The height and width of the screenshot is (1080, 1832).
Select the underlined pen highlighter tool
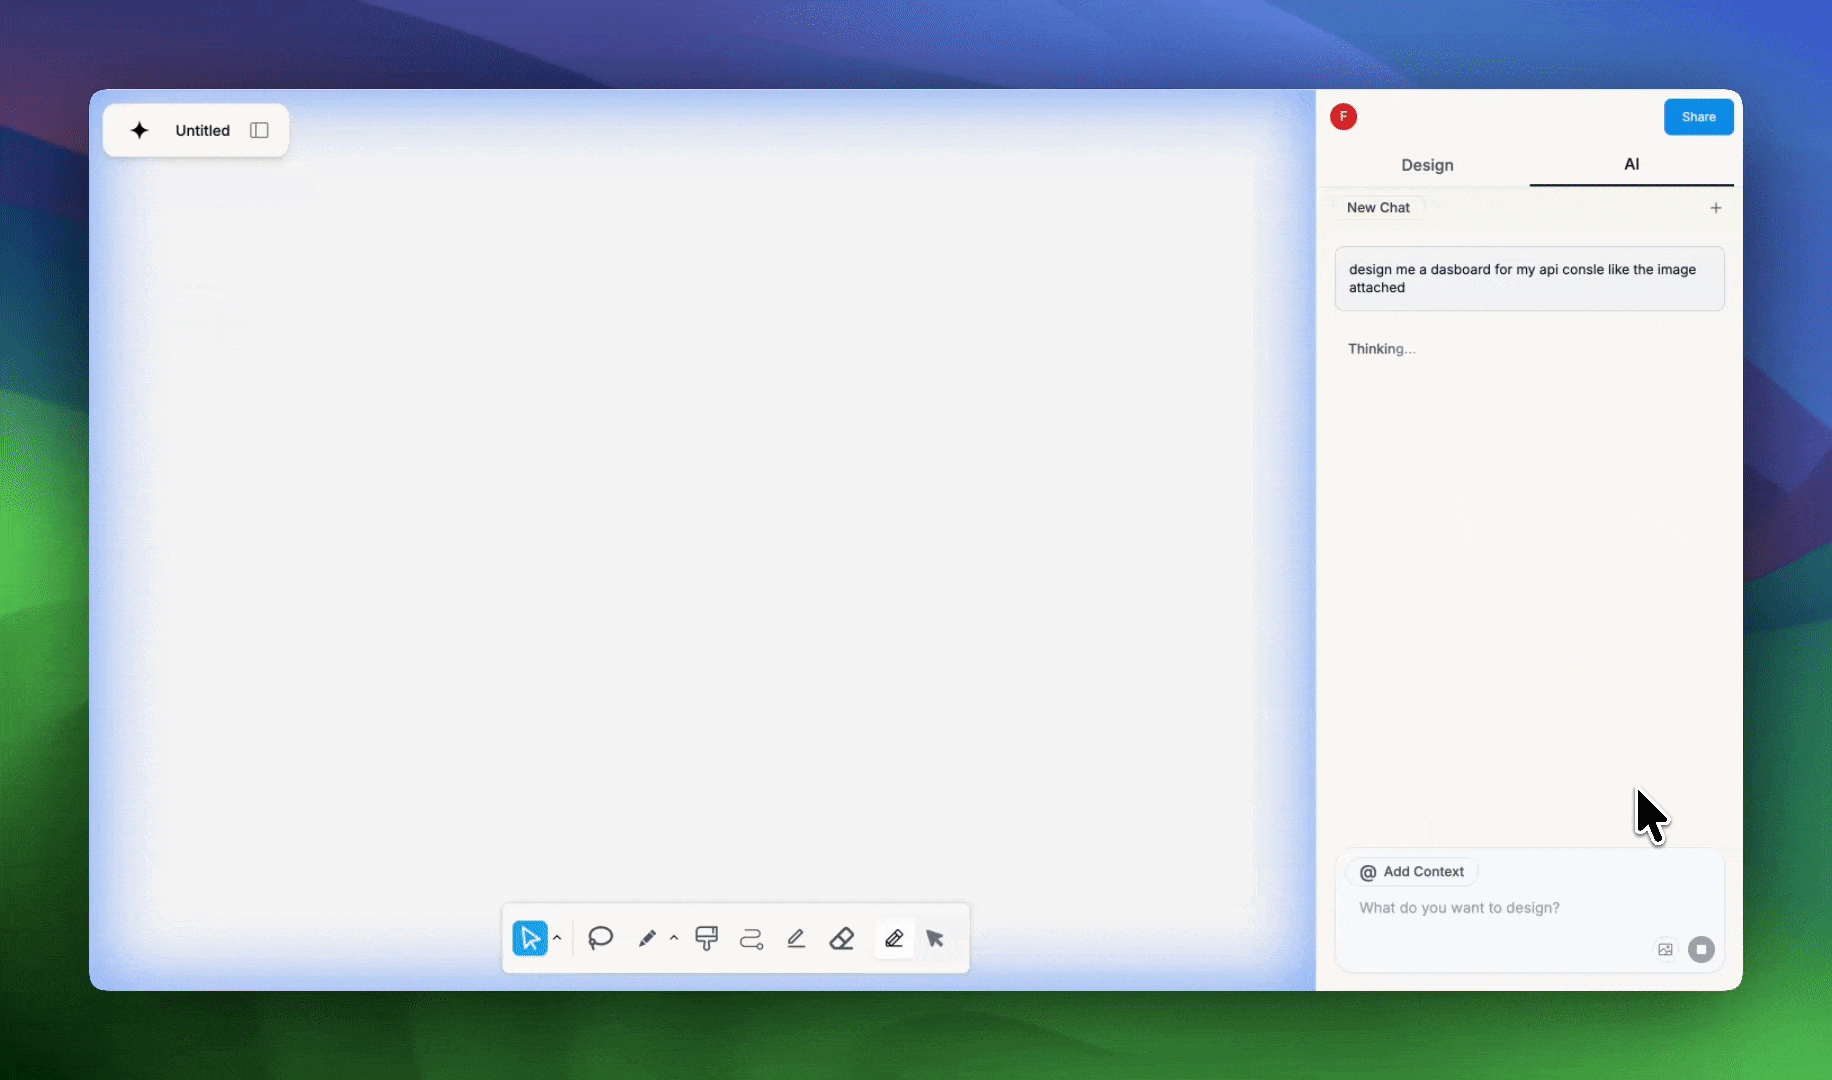tap(796, 938)
